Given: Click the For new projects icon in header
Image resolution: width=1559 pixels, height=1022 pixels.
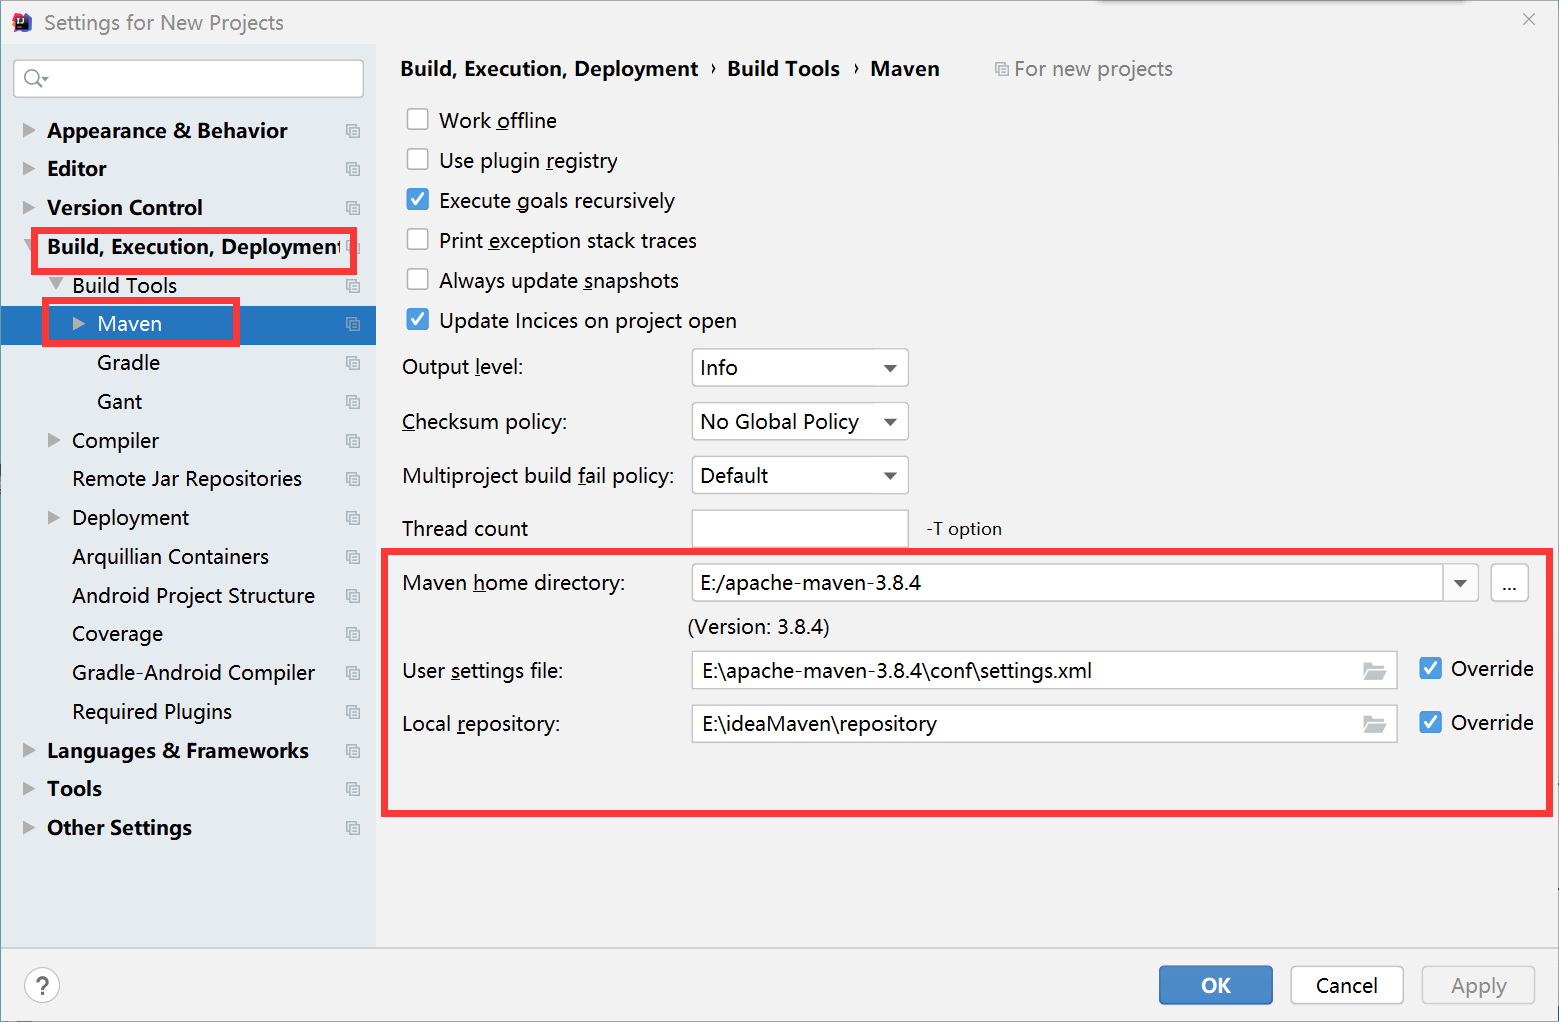Looking at the screenshot, I should (1001, 69).
